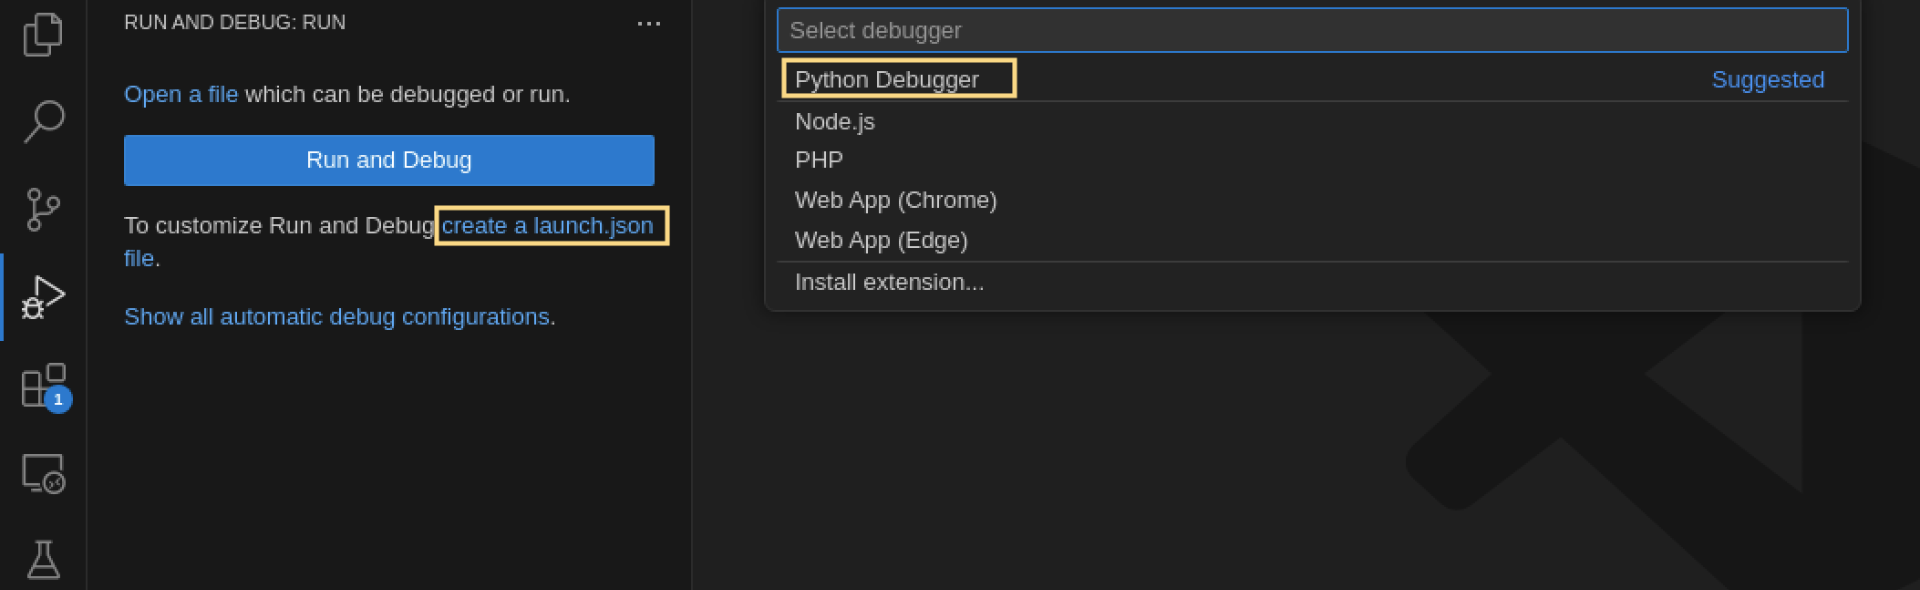
Task: Select Web App (Edge) debugger
Action: [x=1312, y=240]
